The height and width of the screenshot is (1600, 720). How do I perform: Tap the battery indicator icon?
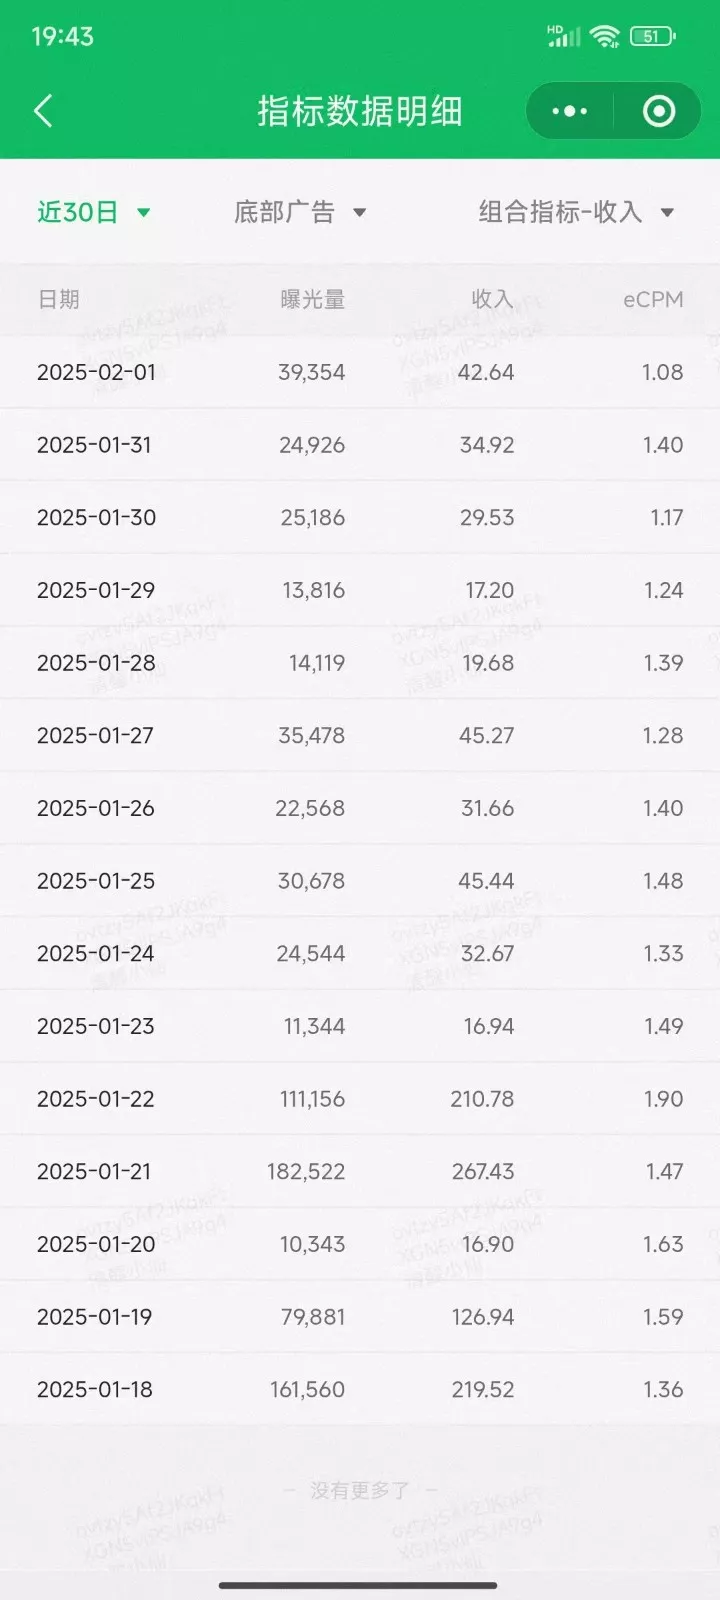click(x=653, y=37)
